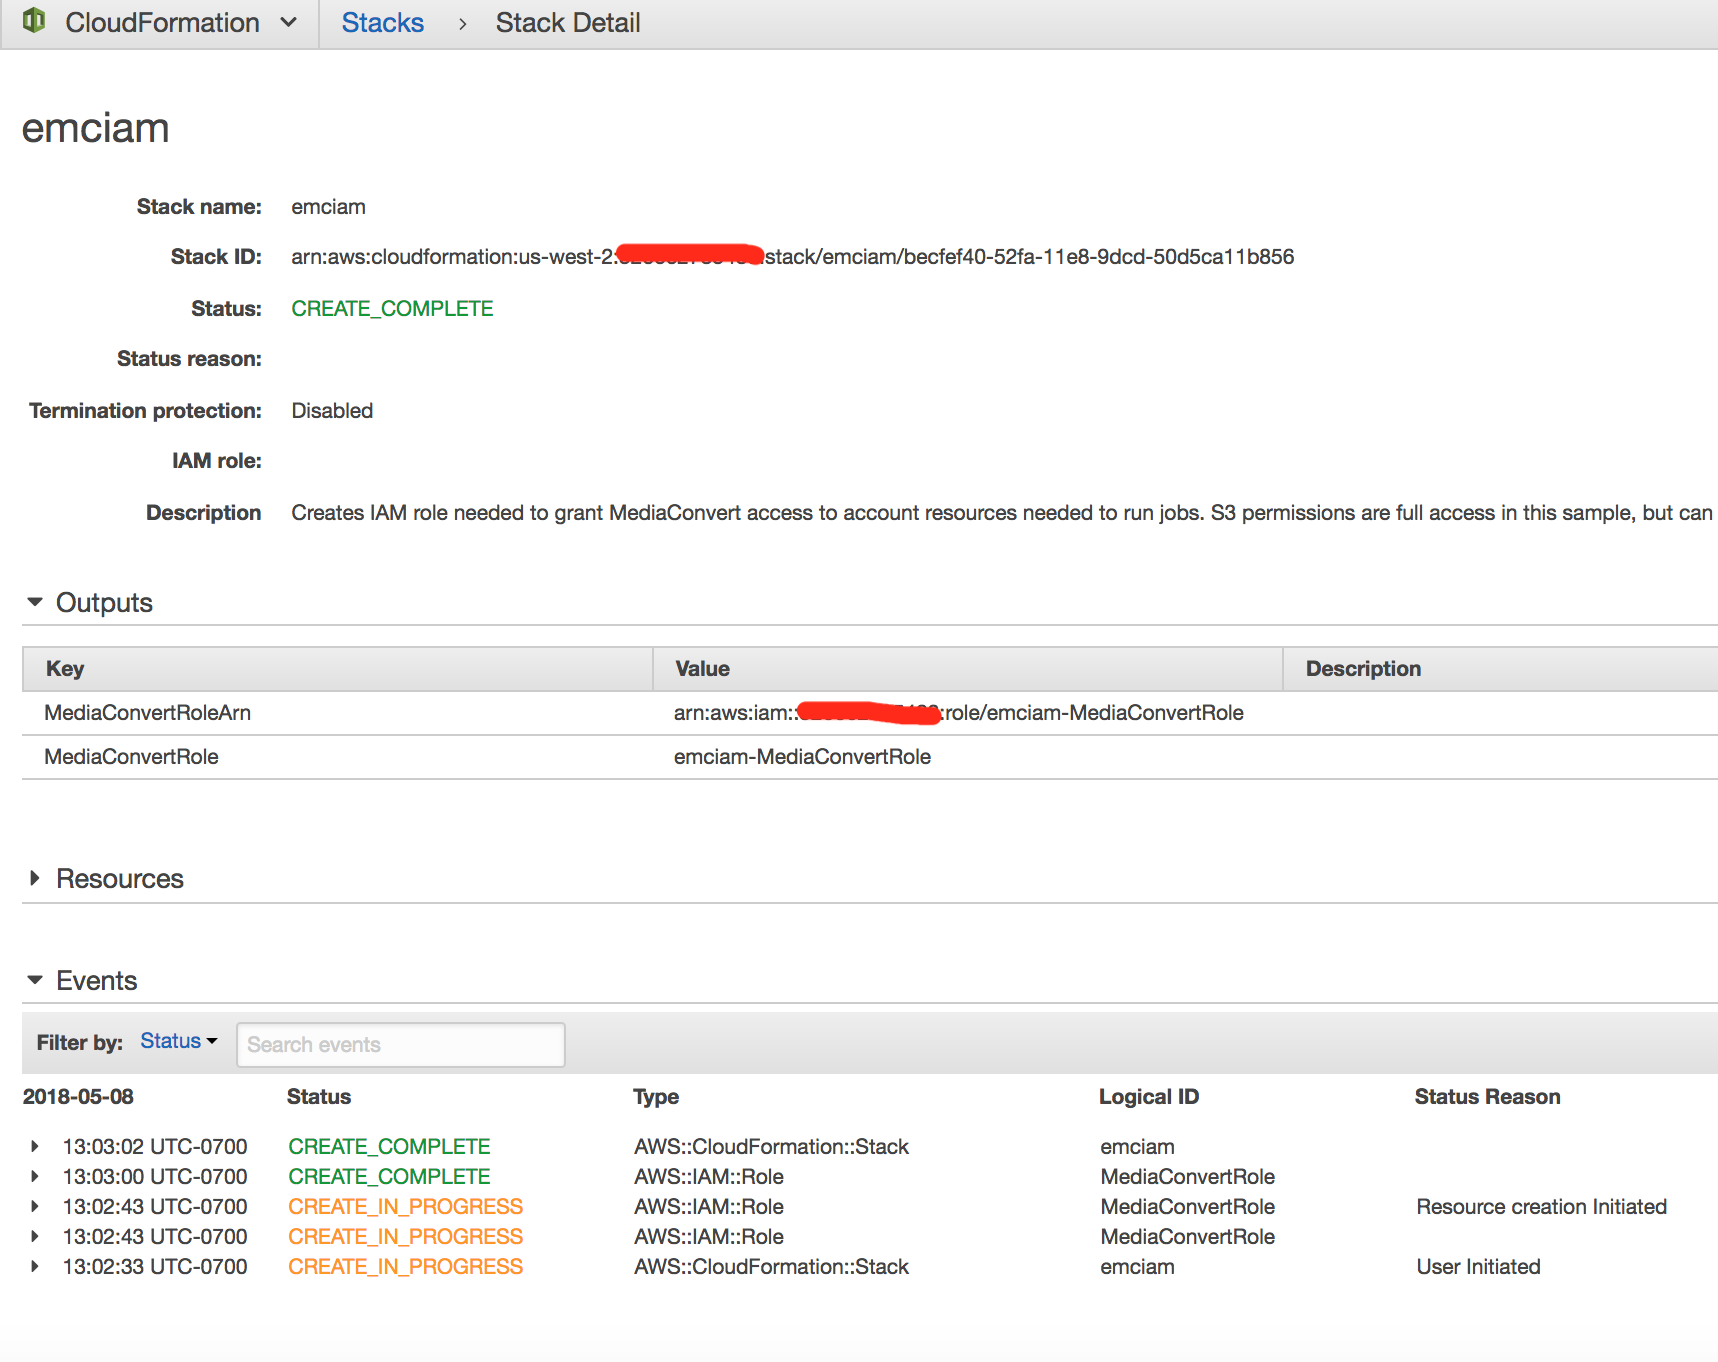Image resolution: width=1718 pixels, height=1362 pixels.
Task: Click the MediaConvertRoleArn key cell
Action: tap(147, 712)
